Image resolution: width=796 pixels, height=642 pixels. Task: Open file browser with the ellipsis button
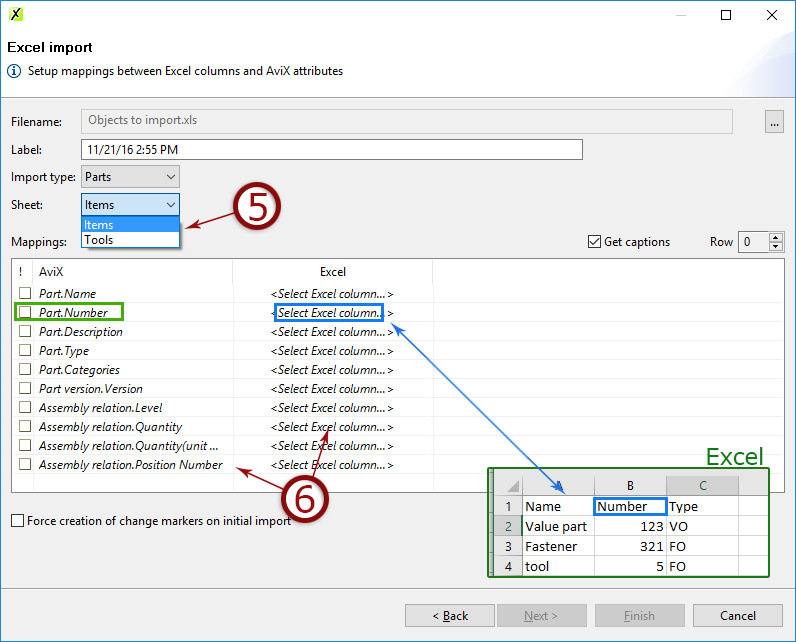click(x=774, y=122)
